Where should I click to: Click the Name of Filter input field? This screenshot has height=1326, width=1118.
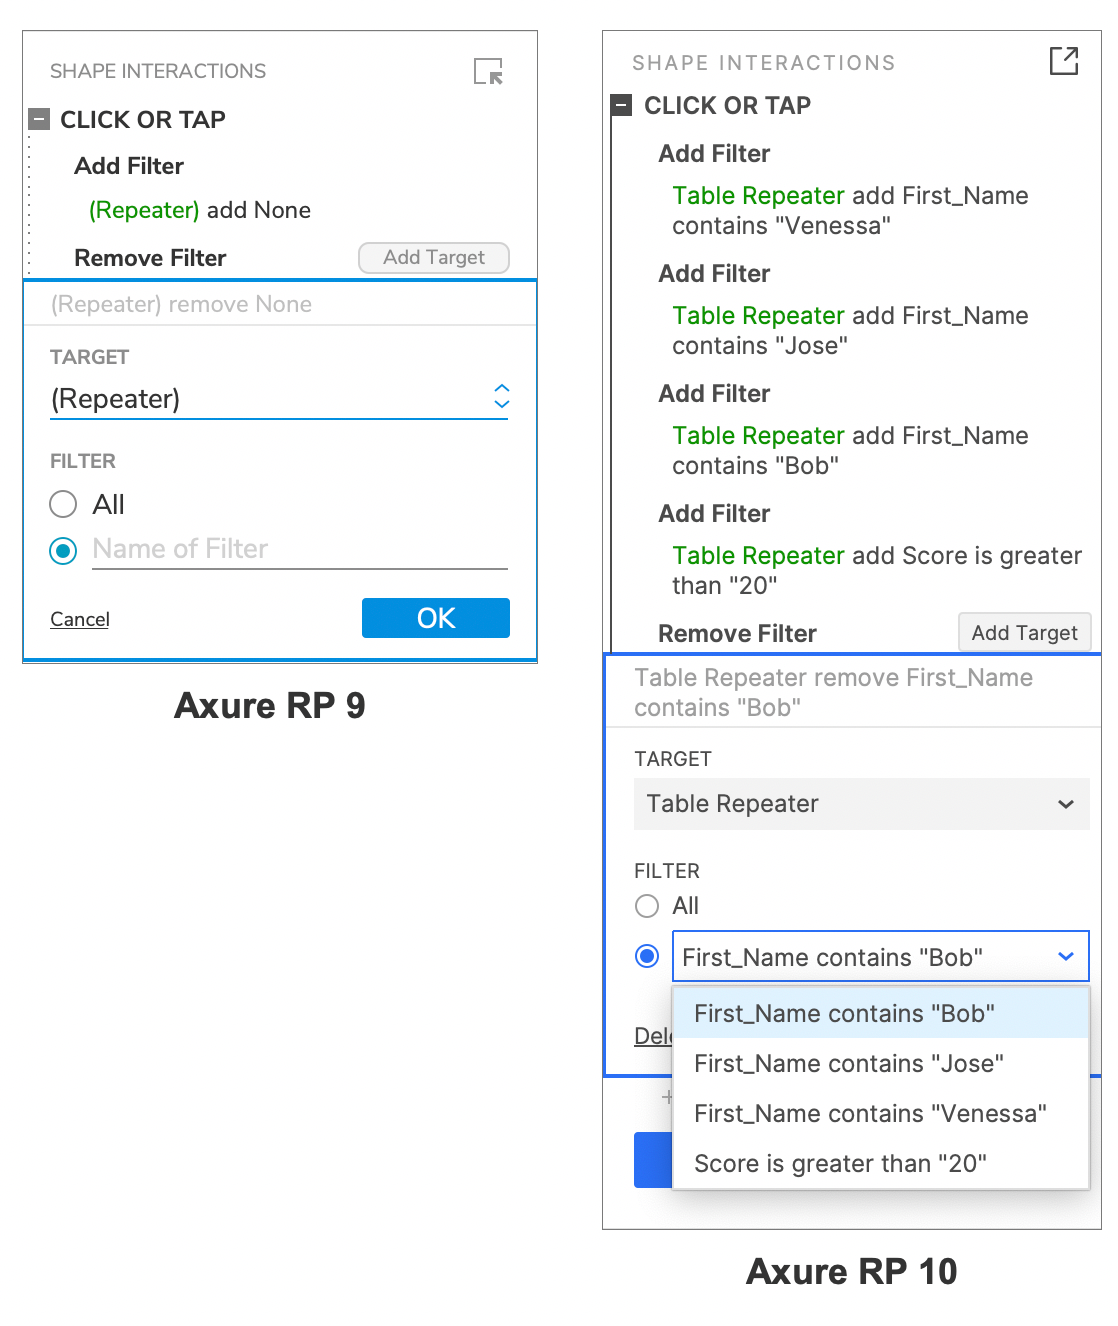coord(300,549)
